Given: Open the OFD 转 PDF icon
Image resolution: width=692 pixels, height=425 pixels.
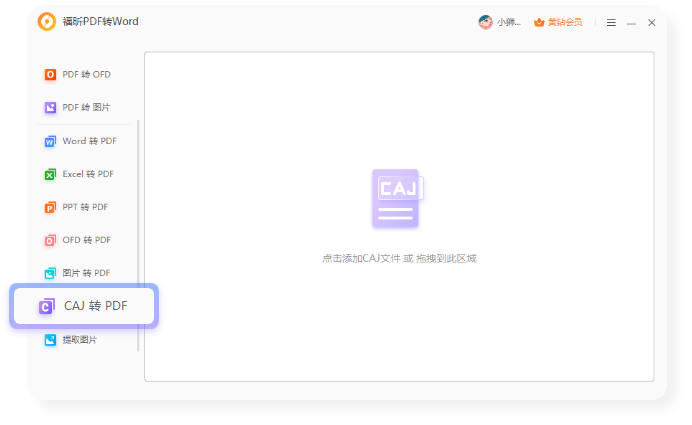Looking at the screenshot, I should (50, 240).
